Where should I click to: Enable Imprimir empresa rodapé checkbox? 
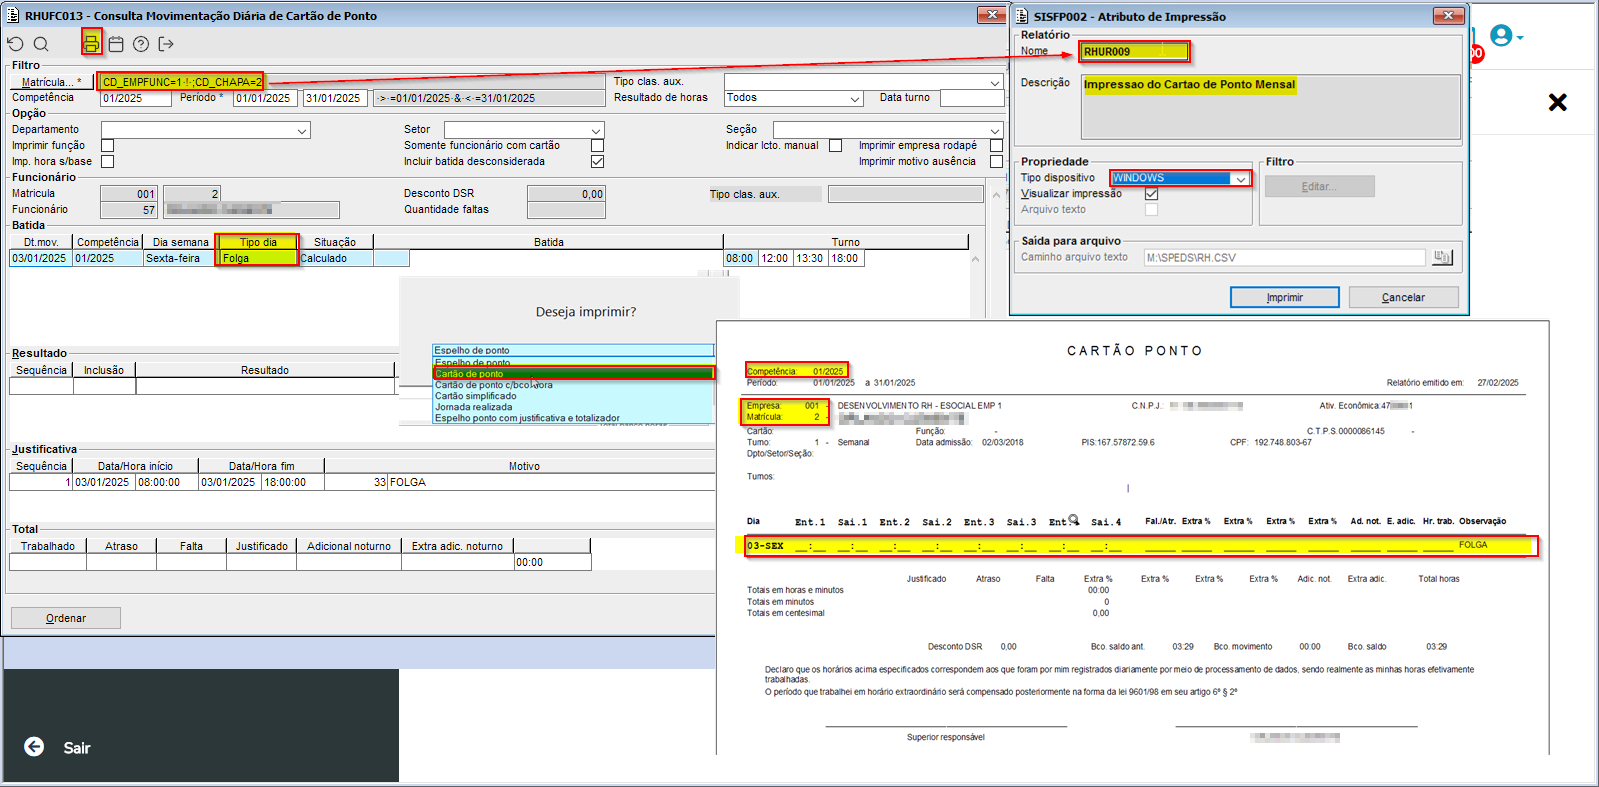coord(996,146)
